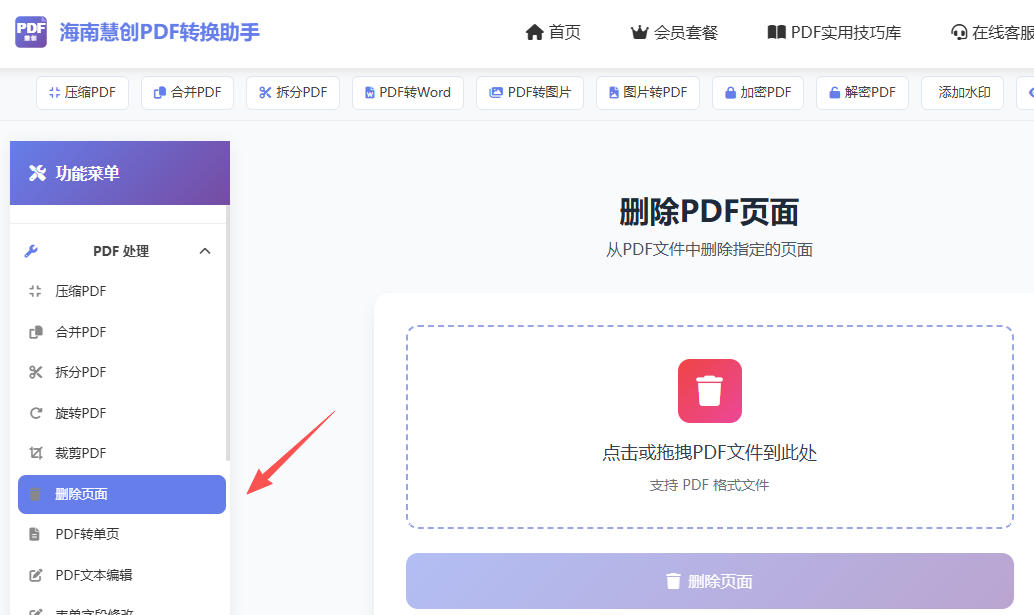Open 会员套餐 membership plans
Viewport: 1034px width, 615px height.
click(674, 32)
